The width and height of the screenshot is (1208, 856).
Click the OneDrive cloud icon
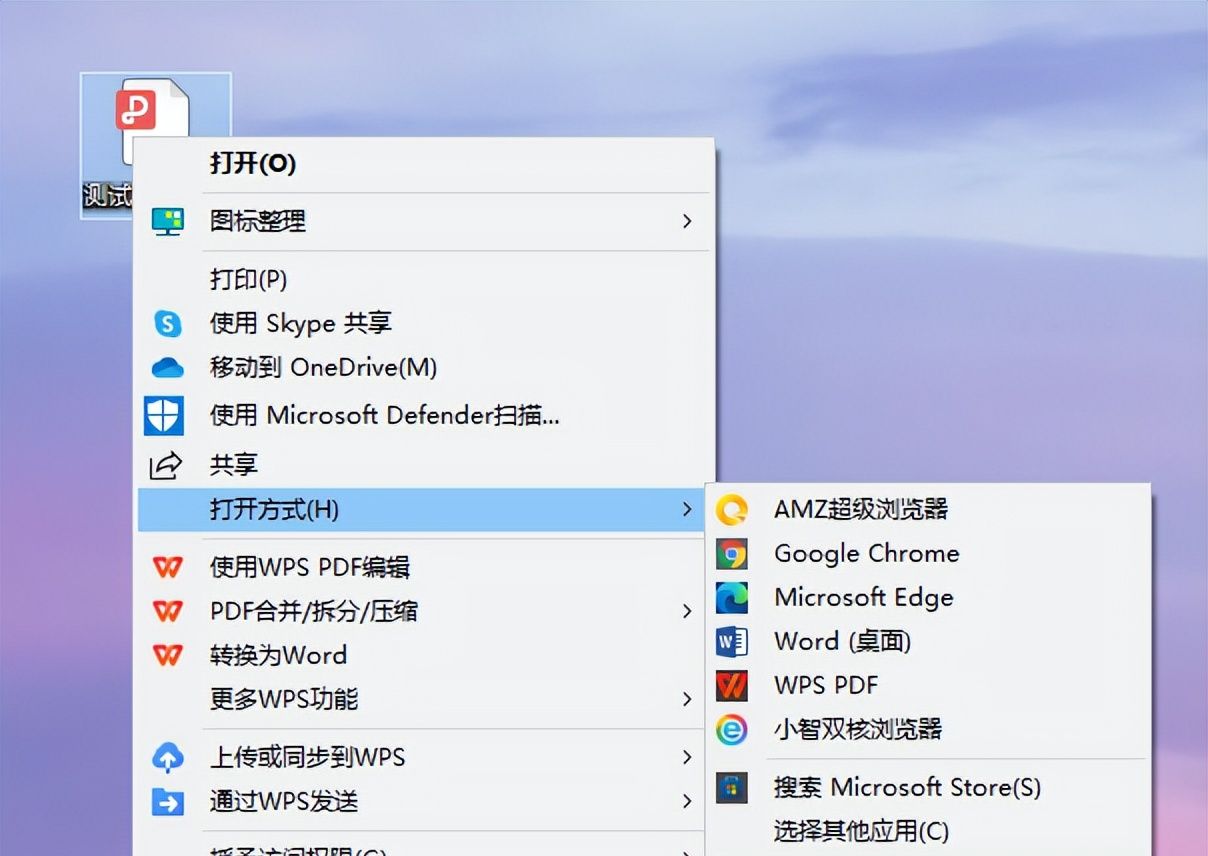click(167, 368)
